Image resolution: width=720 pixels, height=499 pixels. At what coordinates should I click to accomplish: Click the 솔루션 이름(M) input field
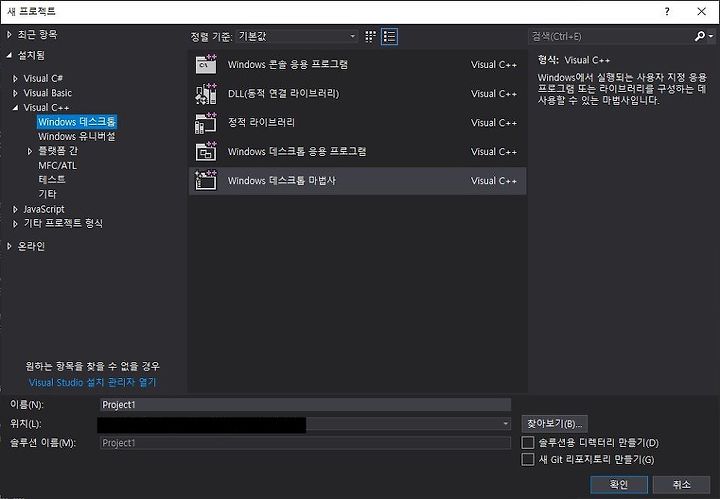305,443
